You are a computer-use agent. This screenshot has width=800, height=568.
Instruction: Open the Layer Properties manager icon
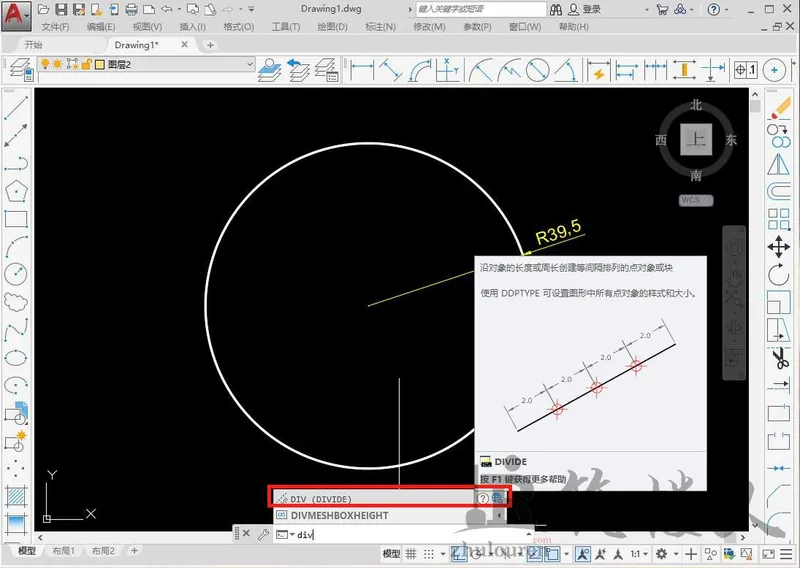(x=21, y=70)
